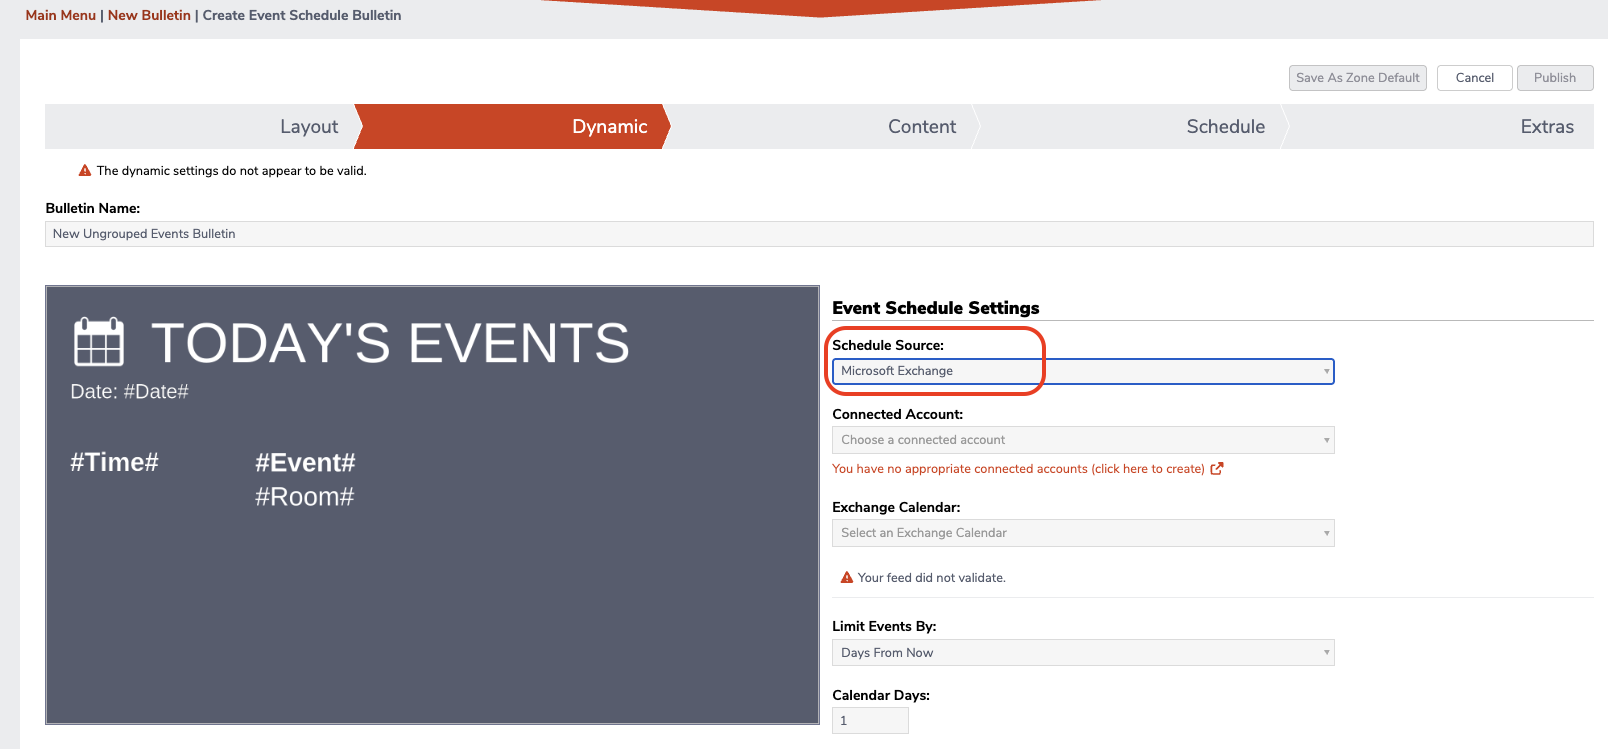Click the Cancel button

[x=1475, y=78]
